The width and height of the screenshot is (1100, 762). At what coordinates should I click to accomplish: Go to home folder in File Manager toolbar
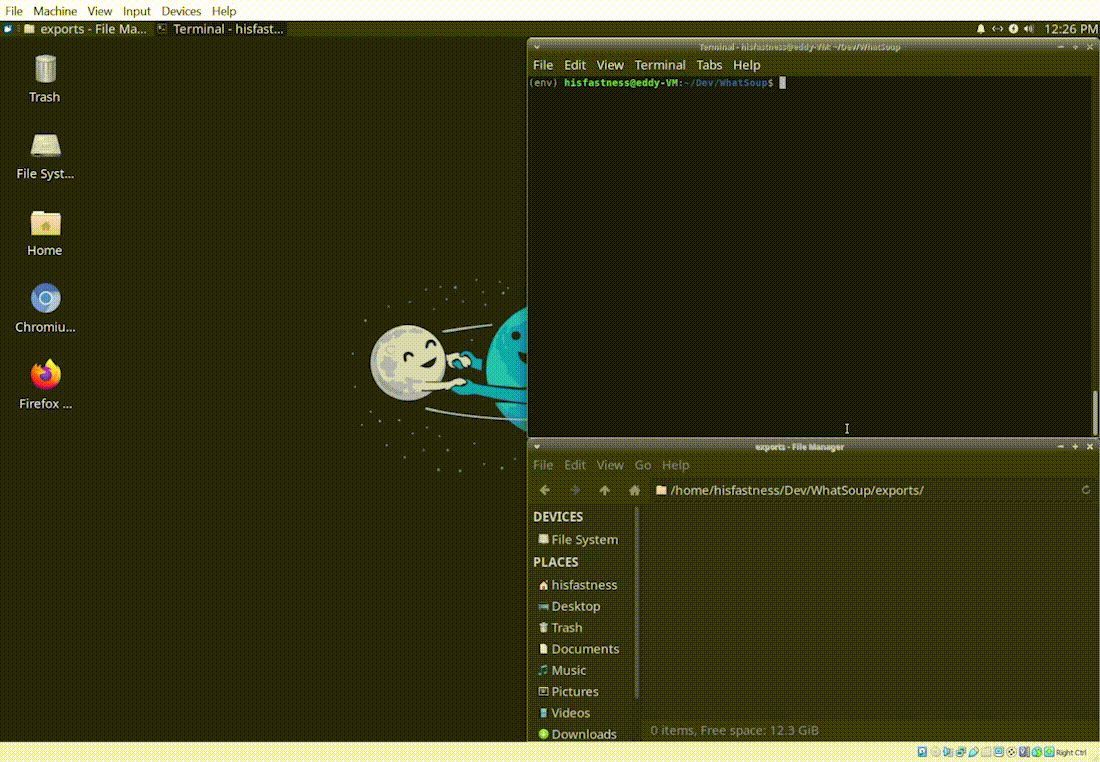click(634, 490)
